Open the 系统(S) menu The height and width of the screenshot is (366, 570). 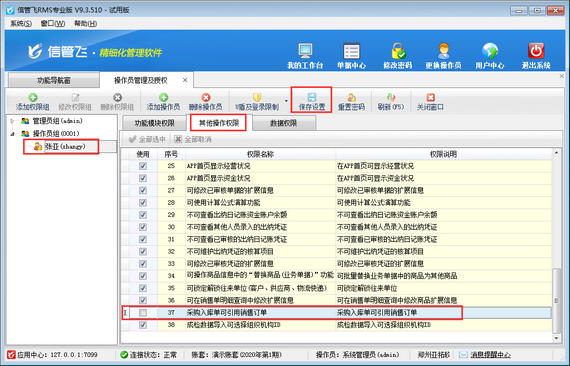pyautogui.click(x=21, y=24)
